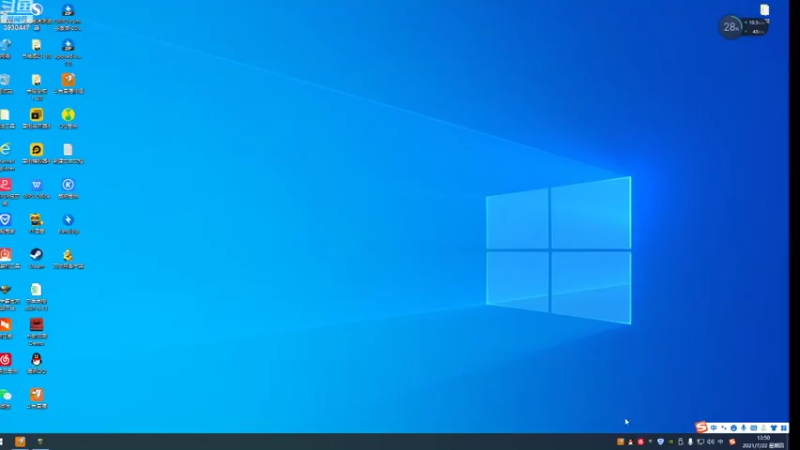Open the red PDF app icon
The width and height of the screenshot is (800, 450).
(x=6, y=185)
